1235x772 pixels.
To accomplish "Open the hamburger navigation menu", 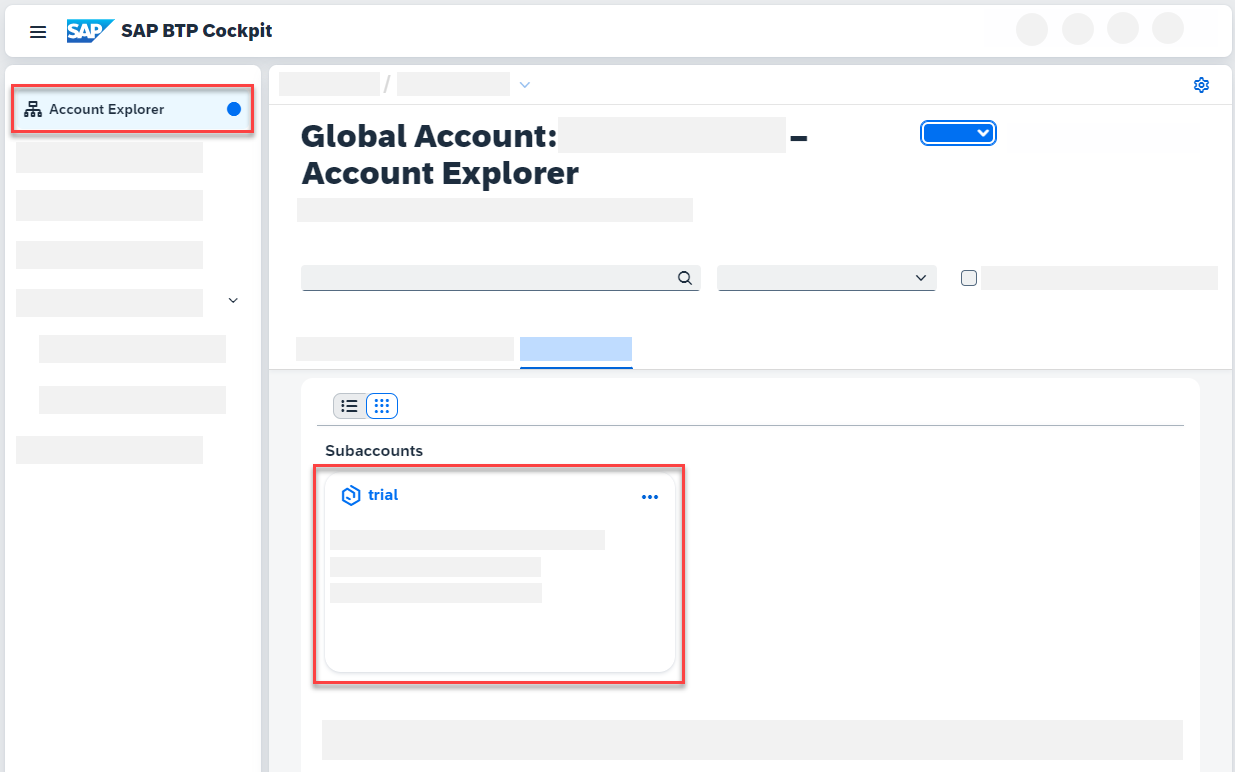I will pos(38,32).
